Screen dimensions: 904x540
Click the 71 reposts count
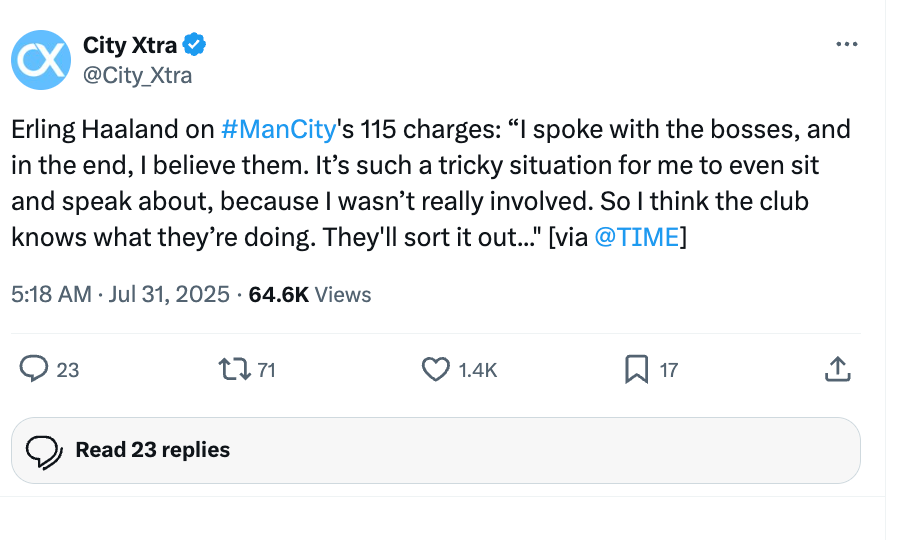click(266, 370)
